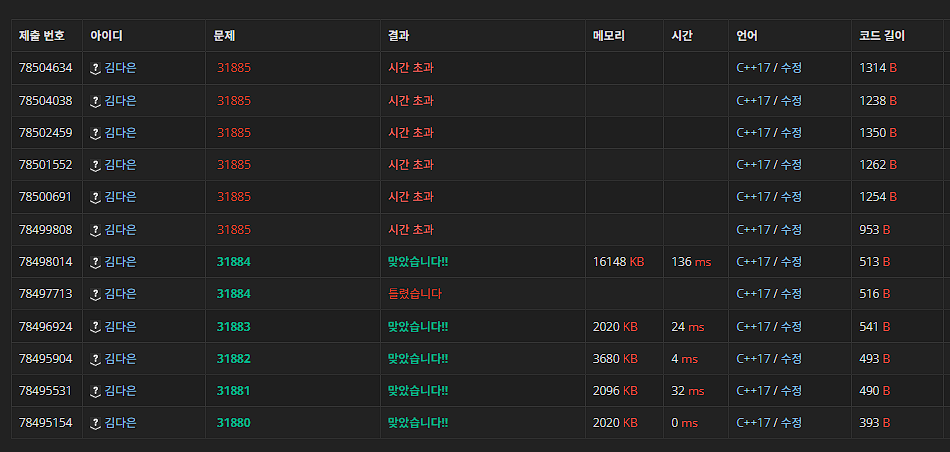Click 틀렸습니다 result in row 78497713
Viewport: 950px width, 452px height.
pyautogui.click(x=415, y=294)
